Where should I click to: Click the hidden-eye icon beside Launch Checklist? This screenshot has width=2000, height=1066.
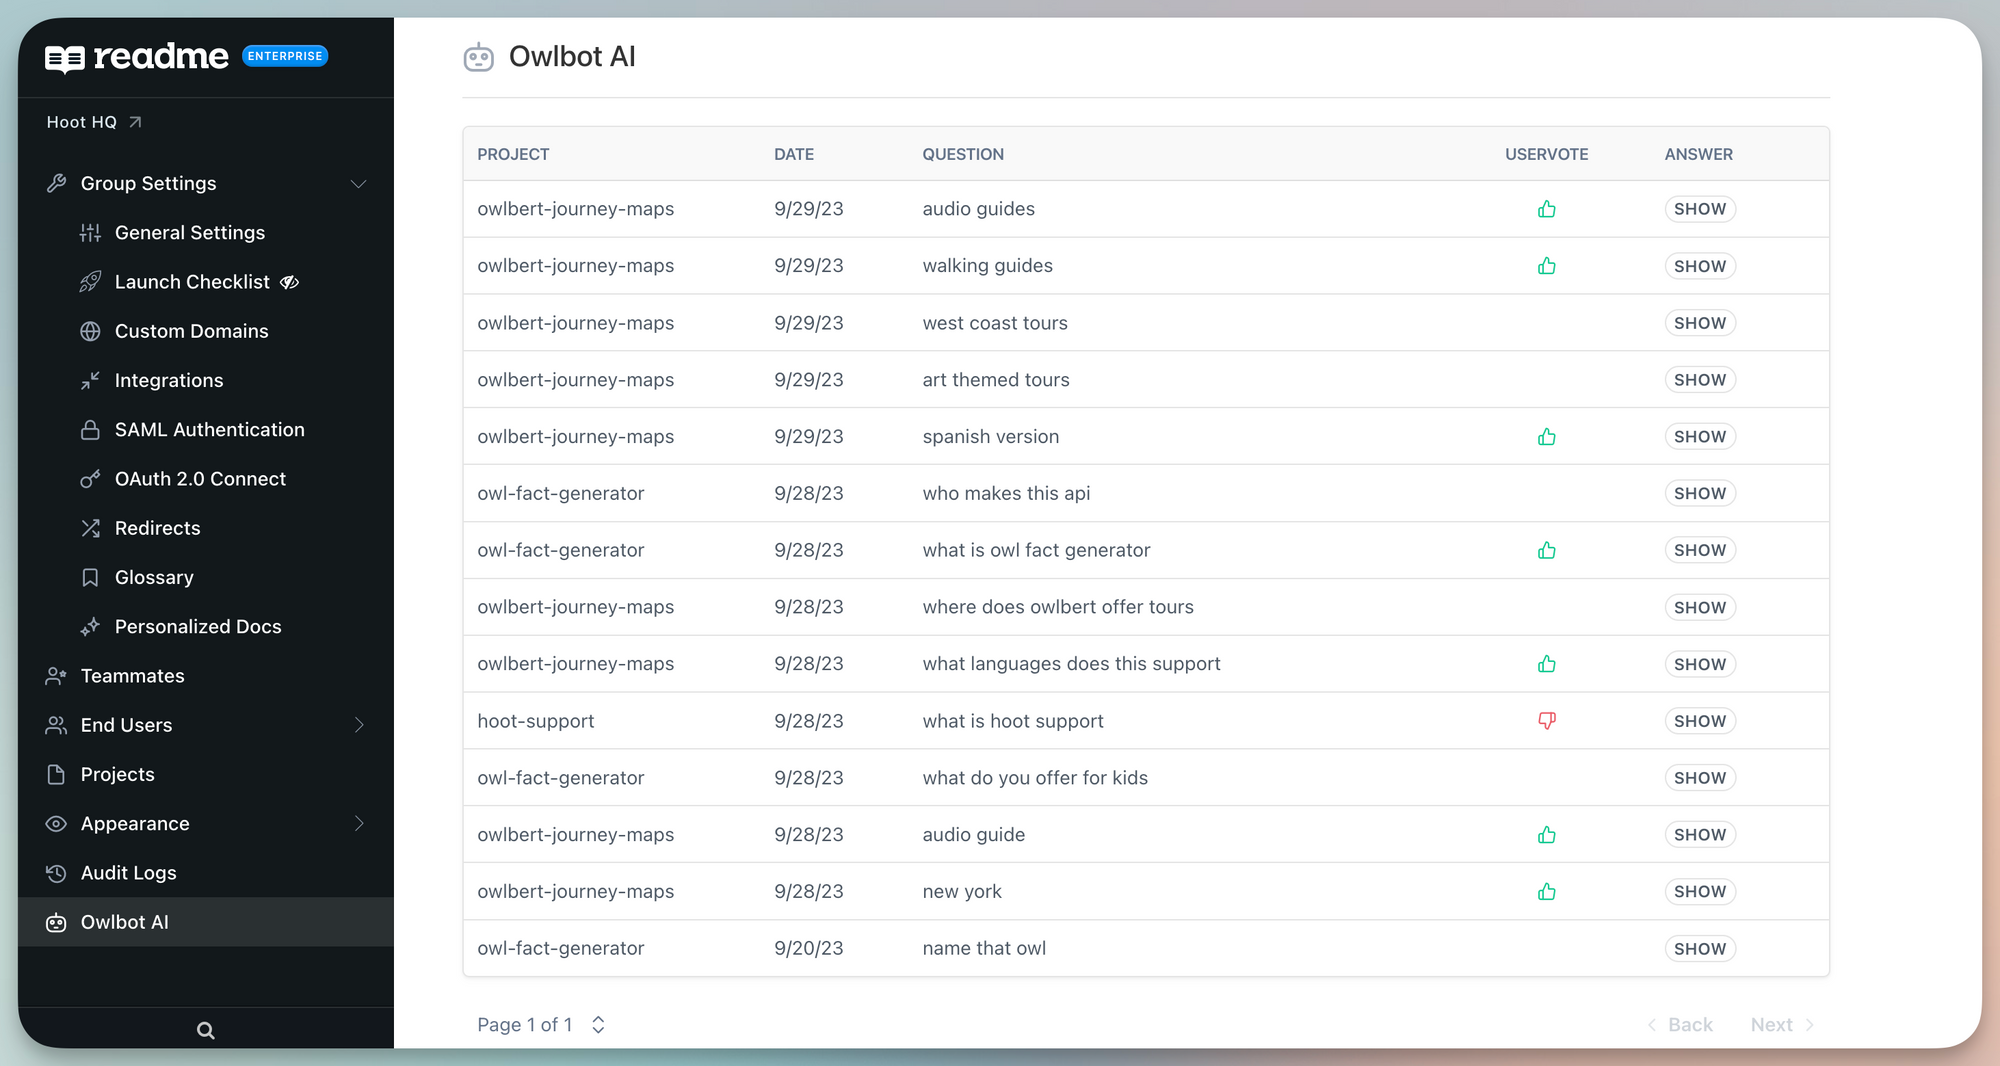(290, 282)
